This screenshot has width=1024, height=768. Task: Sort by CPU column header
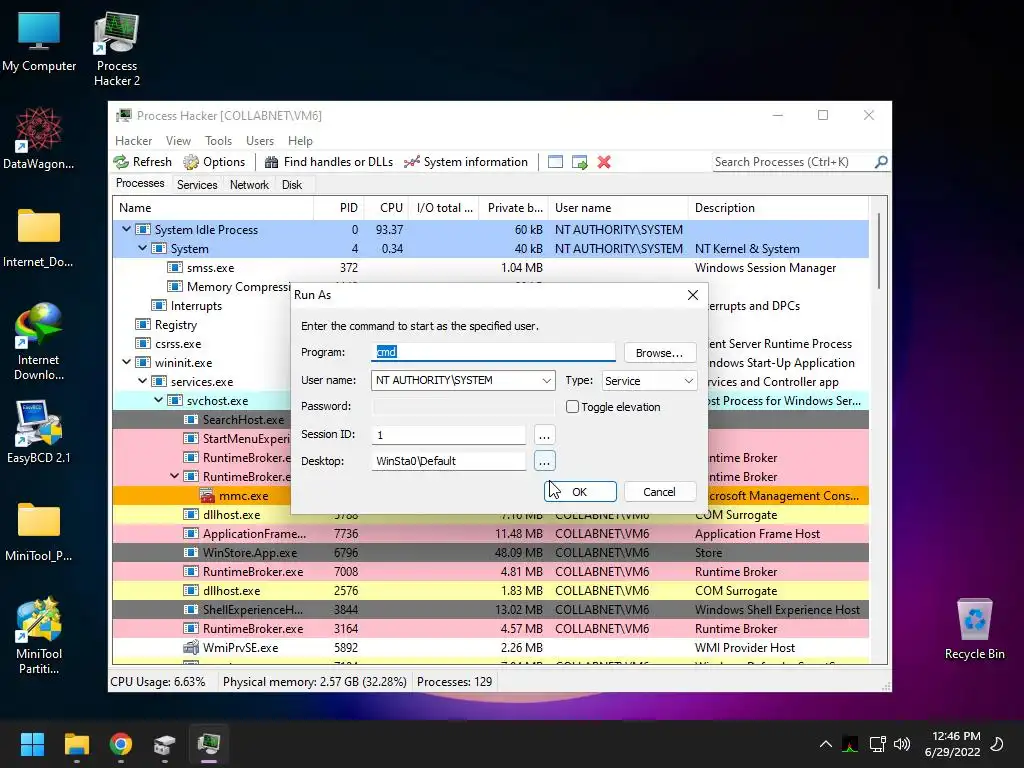385,208
